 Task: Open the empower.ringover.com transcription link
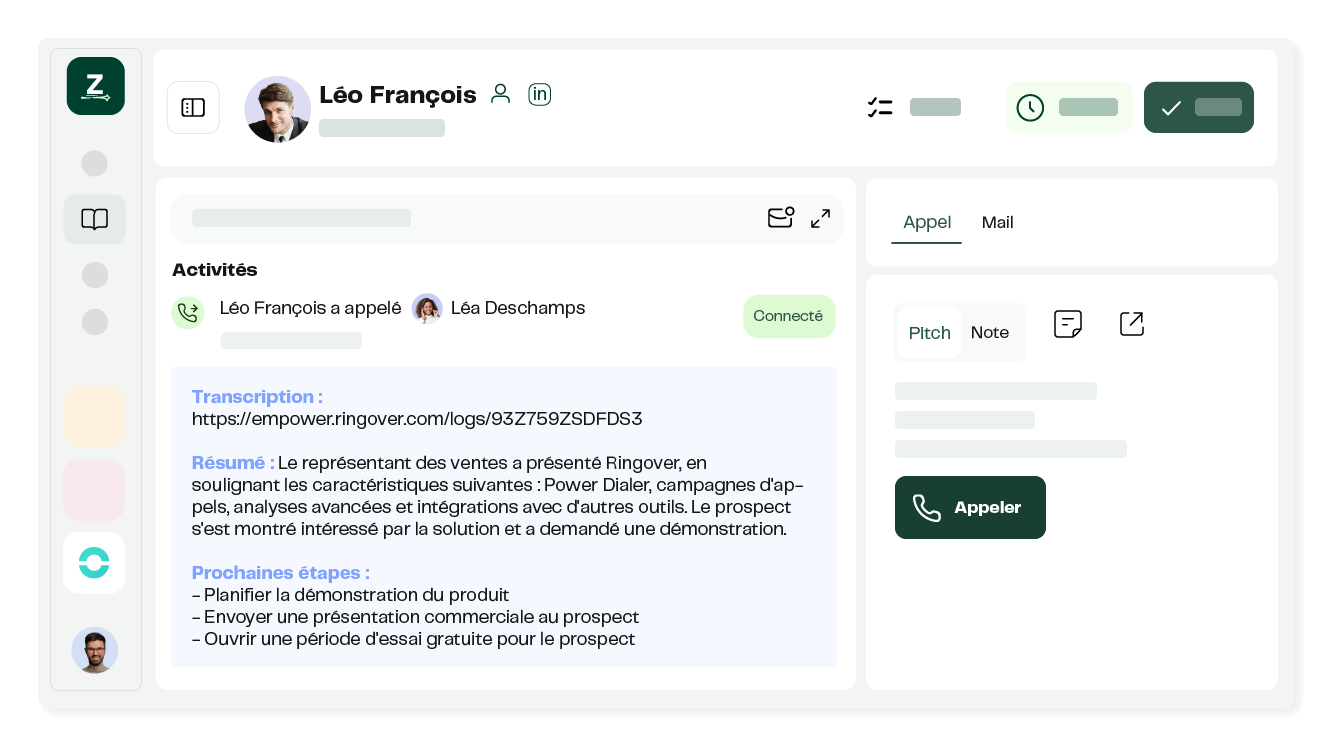click(x=416, y=418)
